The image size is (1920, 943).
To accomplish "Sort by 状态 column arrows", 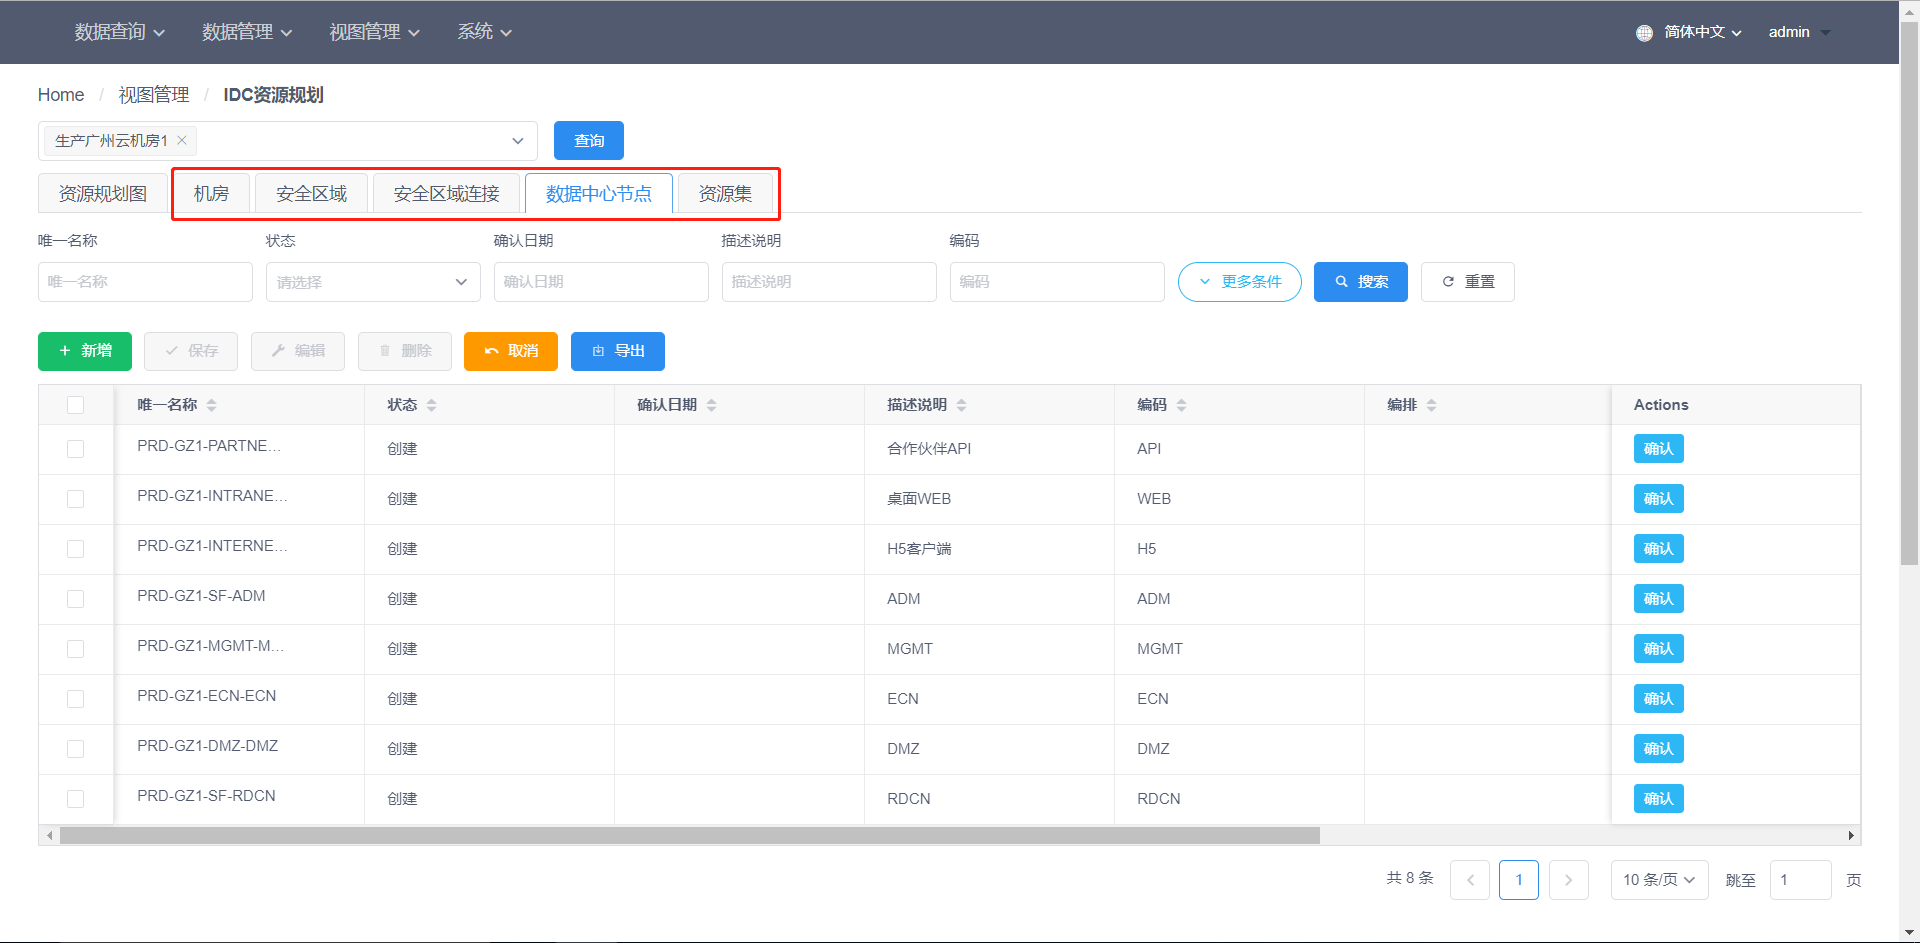I will point(431,405).
